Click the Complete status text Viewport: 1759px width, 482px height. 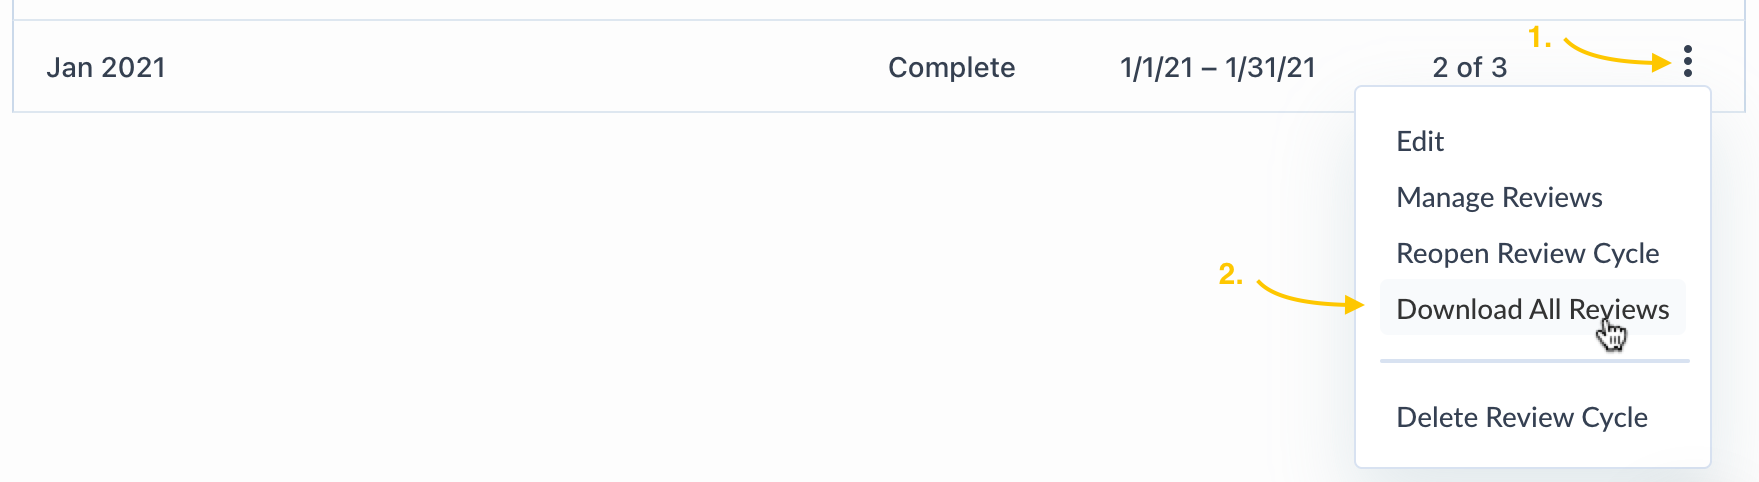pos(951,68)
